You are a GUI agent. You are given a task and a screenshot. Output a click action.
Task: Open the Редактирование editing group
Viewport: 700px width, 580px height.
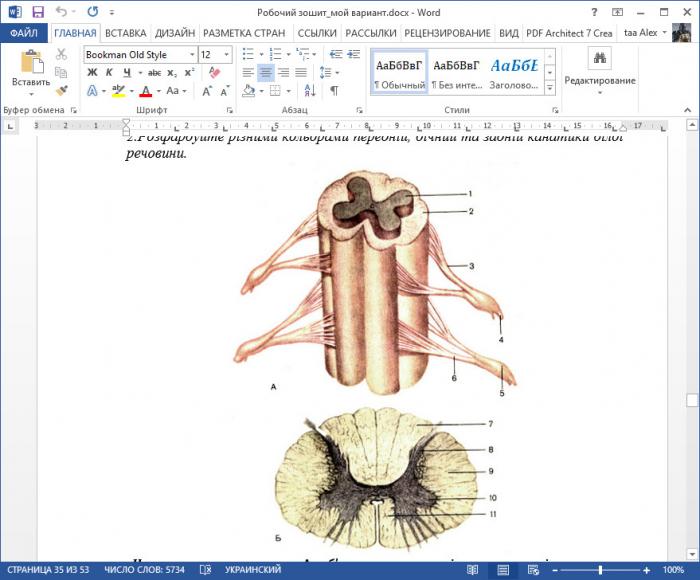click(599, 70)
